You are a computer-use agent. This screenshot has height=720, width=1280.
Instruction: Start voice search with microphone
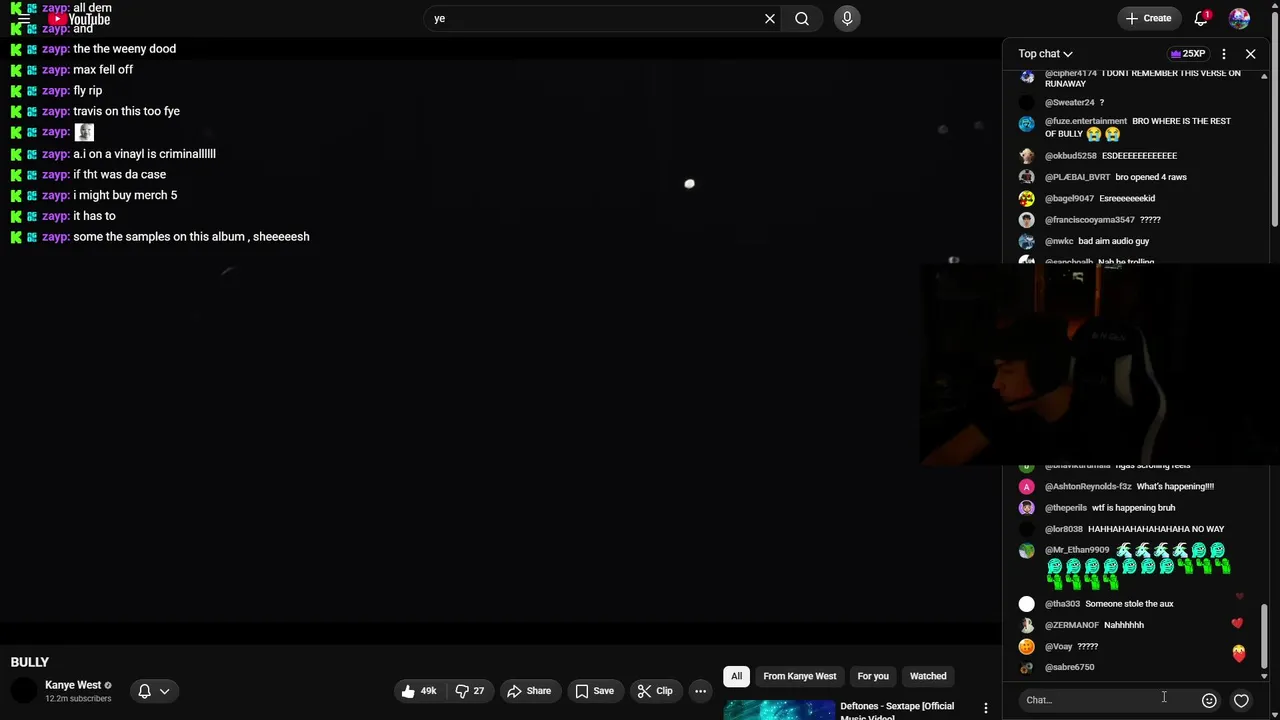(847, 18)
